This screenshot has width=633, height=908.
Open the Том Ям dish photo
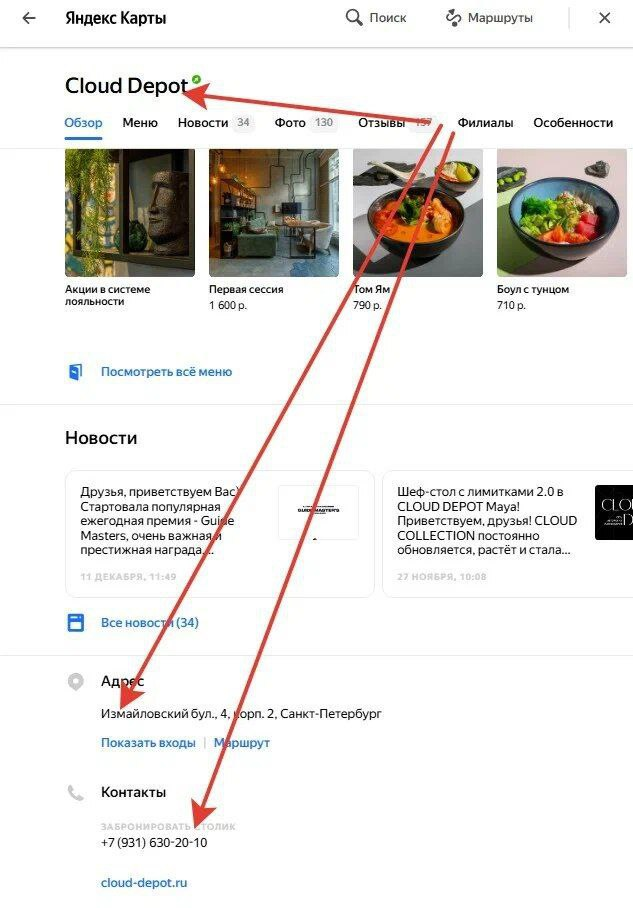418,213
